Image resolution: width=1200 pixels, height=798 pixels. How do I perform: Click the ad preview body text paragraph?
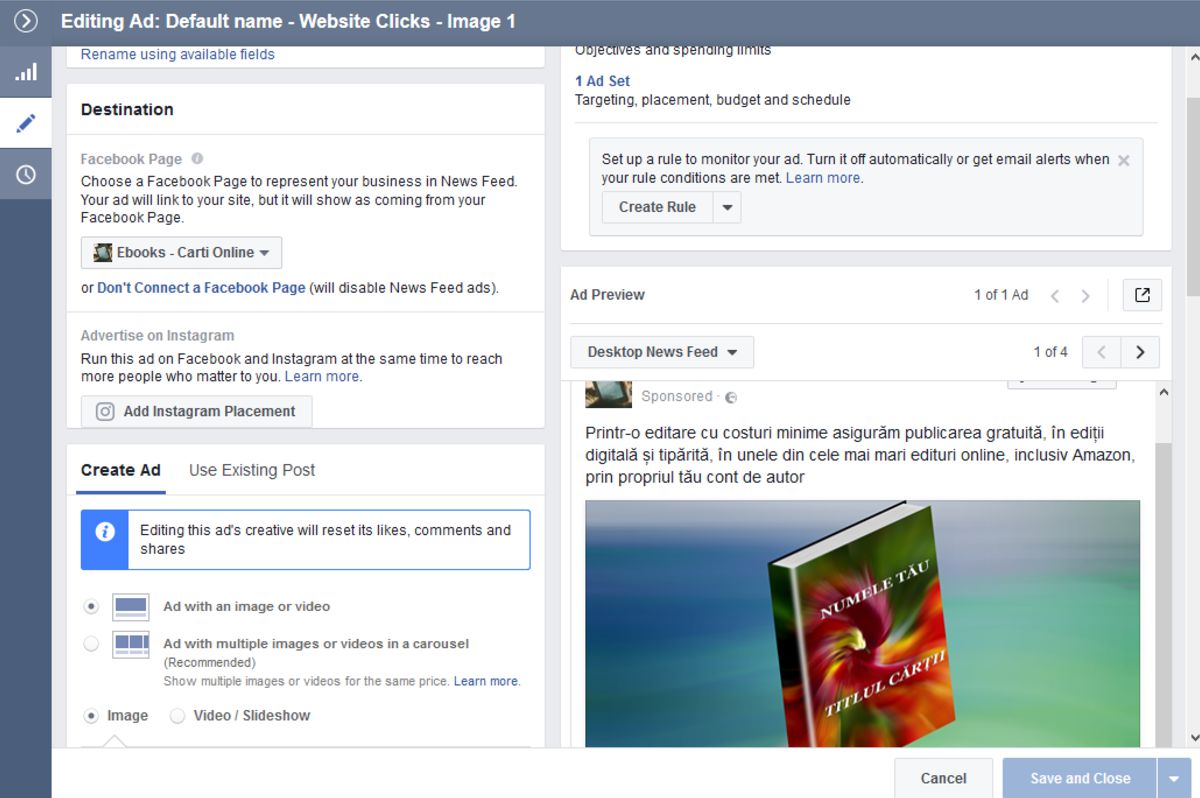860,455
